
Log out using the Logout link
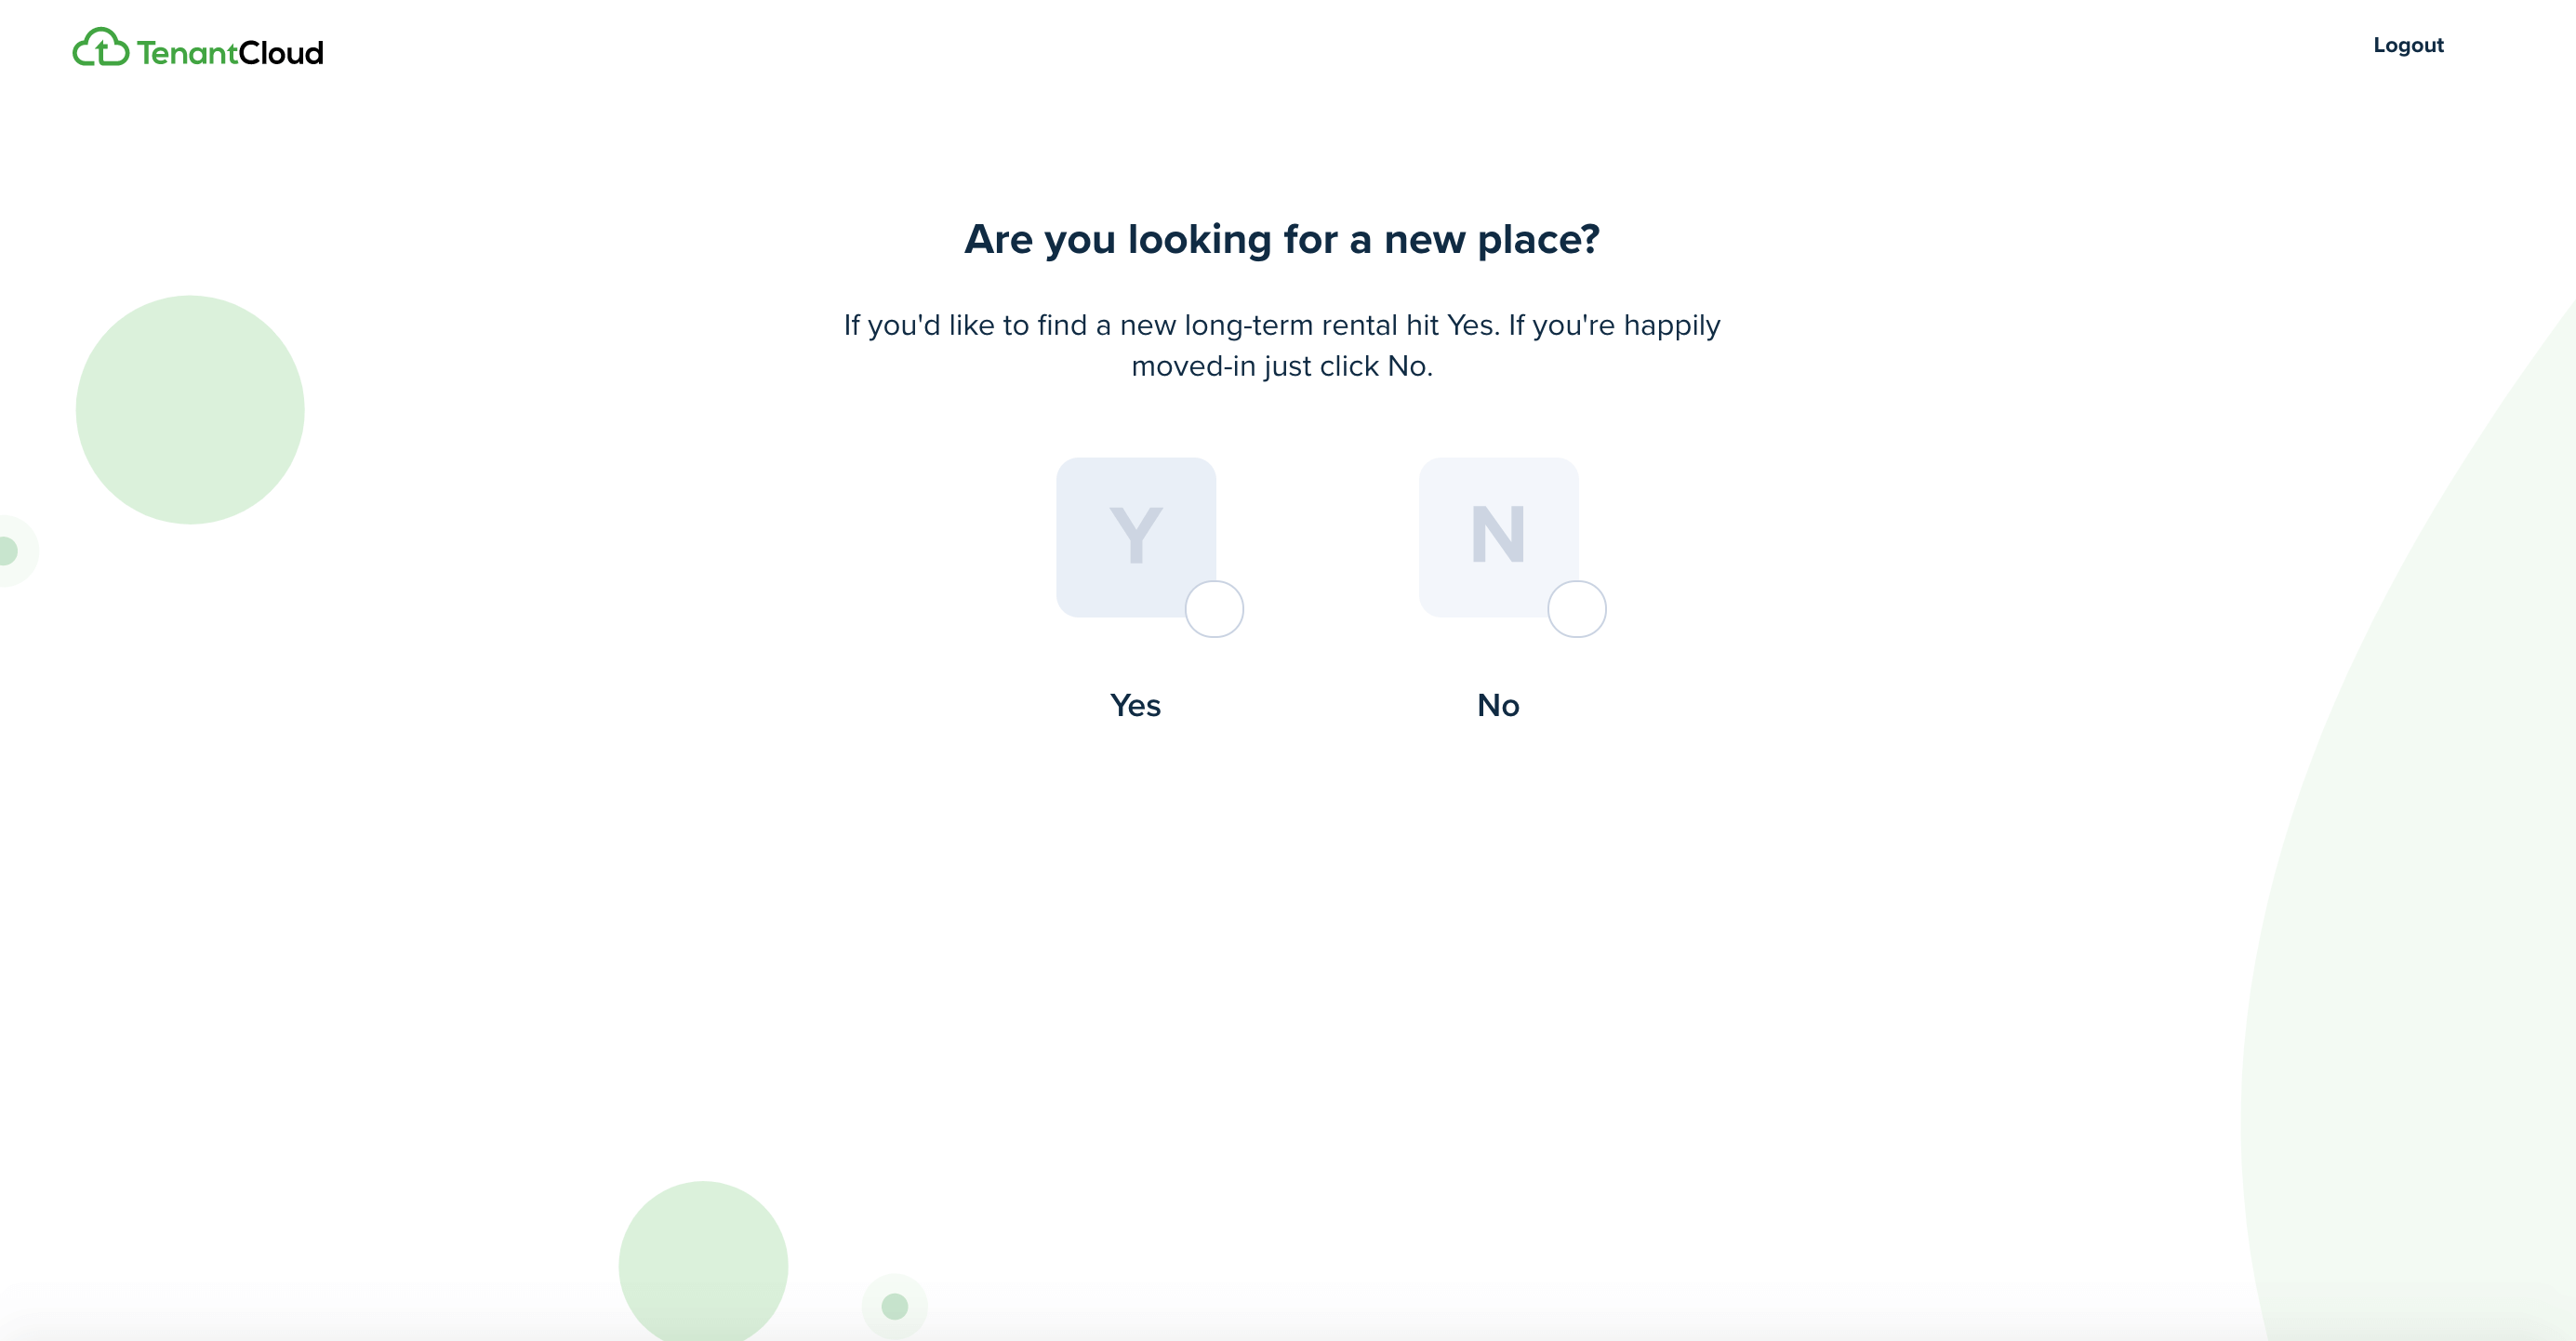2408,45
